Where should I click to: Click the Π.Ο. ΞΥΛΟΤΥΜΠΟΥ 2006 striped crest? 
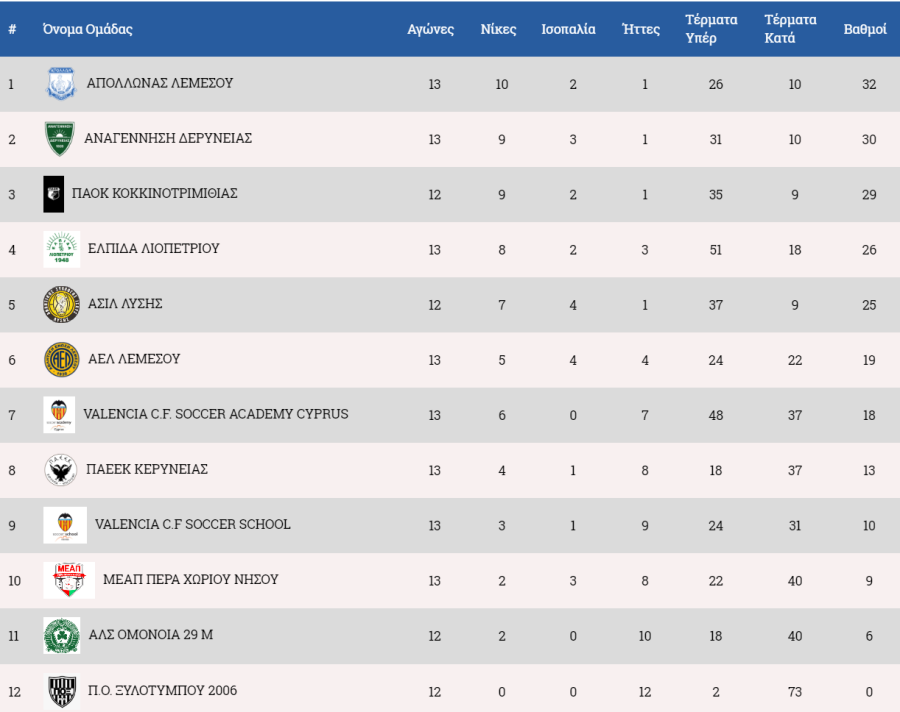click(x=61, y=690)
